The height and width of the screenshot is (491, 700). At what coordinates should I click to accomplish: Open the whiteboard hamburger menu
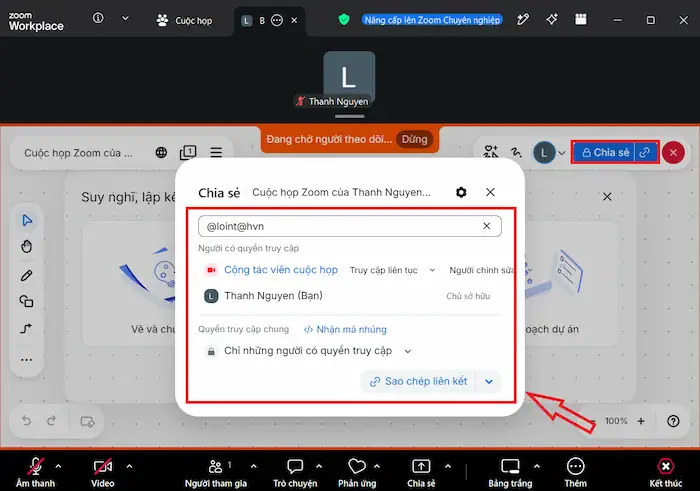pyautogui.click(x=216, y=153)
